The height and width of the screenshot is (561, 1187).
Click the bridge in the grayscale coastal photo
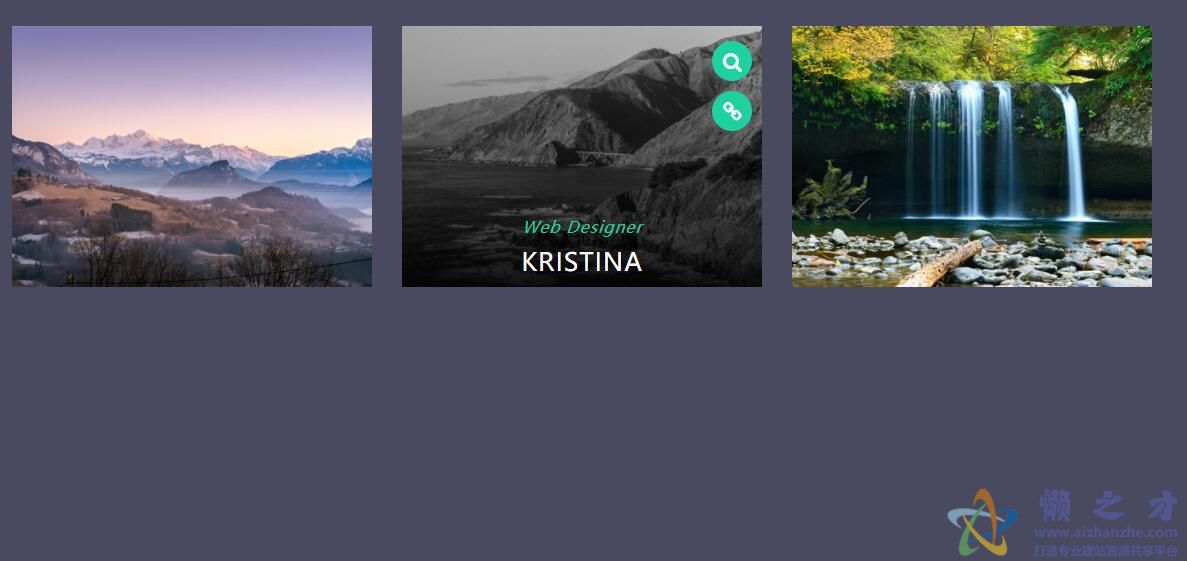pyautogui.click(x=602, y=157)
